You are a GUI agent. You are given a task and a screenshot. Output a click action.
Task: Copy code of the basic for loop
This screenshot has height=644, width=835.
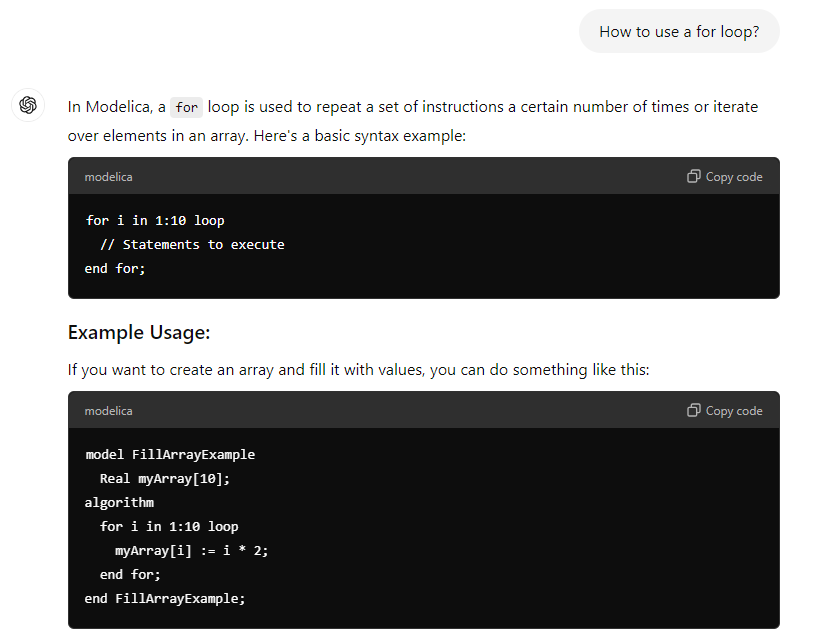tap(725, 177)
